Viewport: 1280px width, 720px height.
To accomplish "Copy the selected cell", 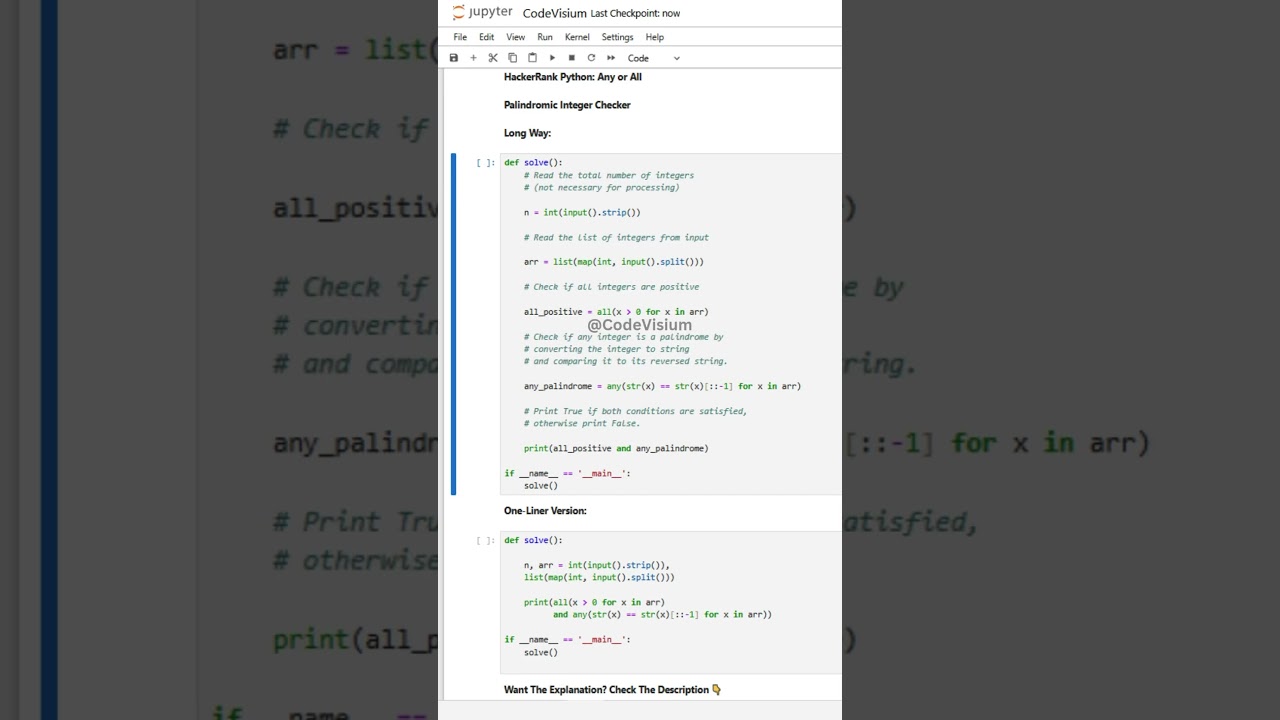I will [512, 58].
